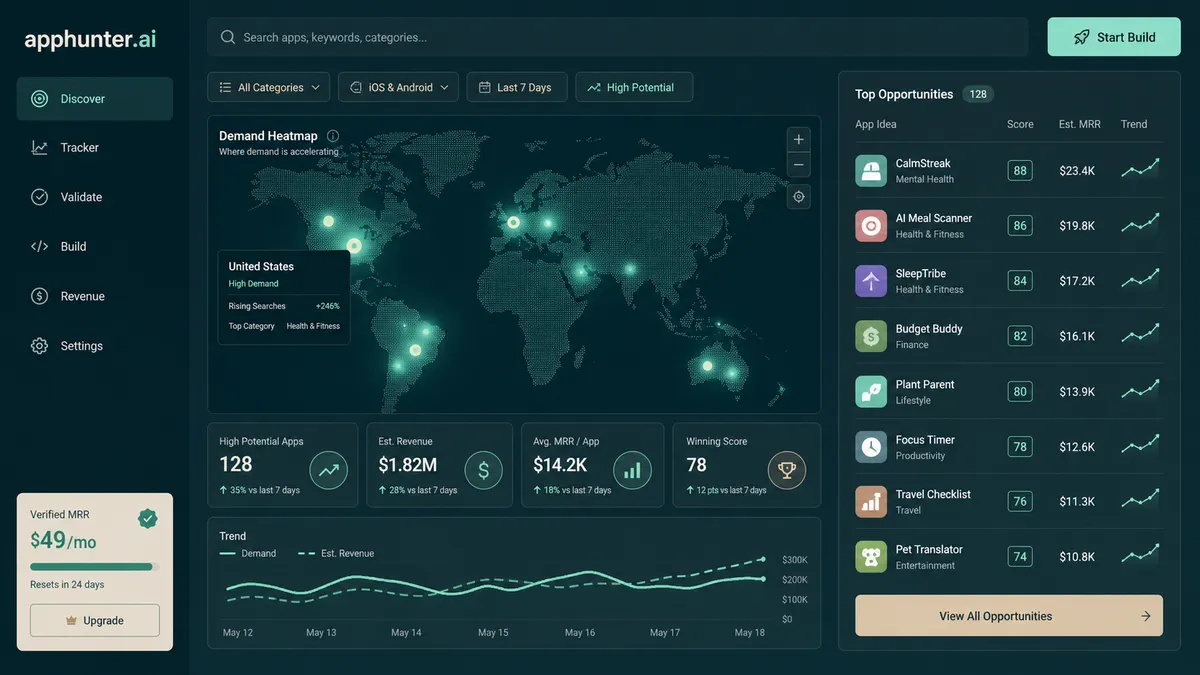Viewport: 1200px width, 675px height.
Task: Click the Verified MRR badge check icon
Action: [x=147, y=518]
